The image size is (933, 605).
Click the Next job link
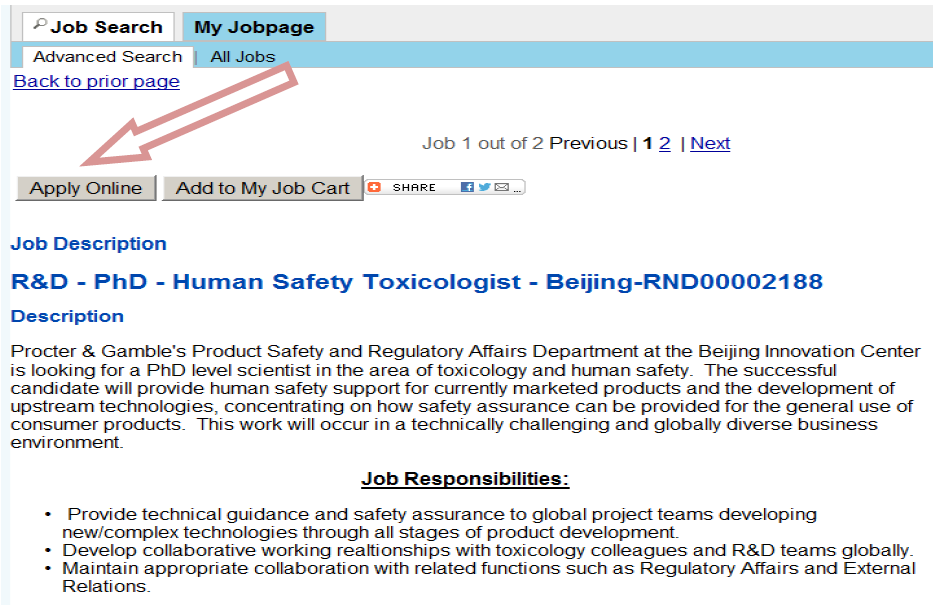710,143
